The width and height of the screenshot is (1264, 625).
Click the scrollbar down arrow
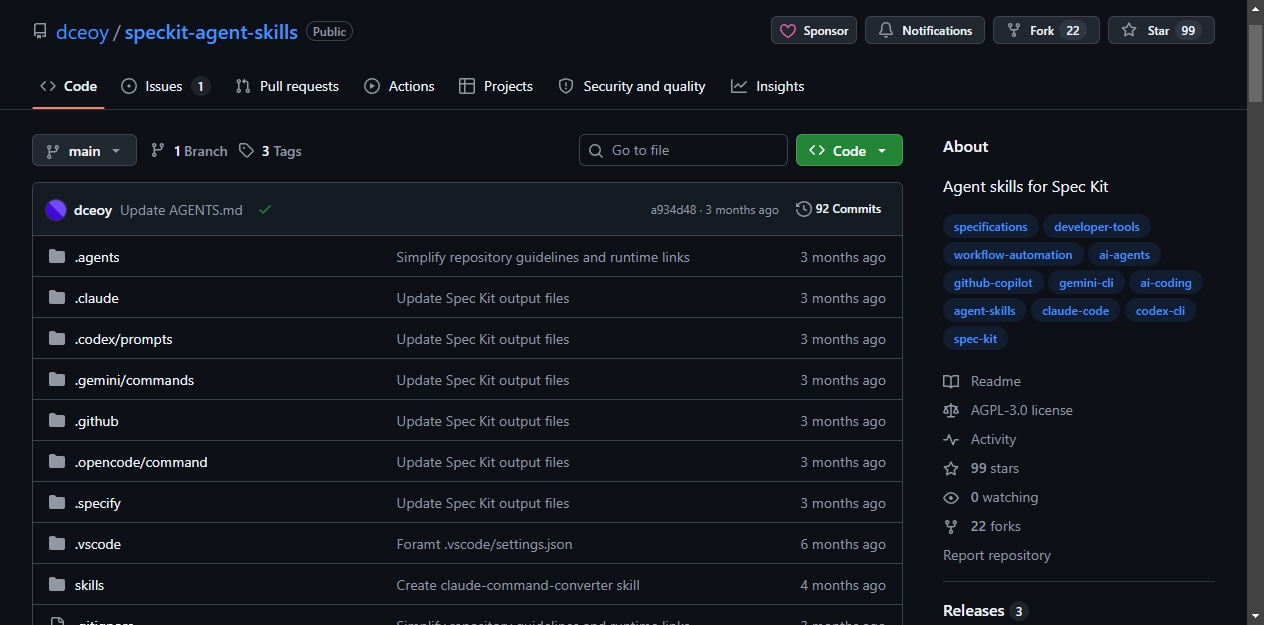point(1256,615)
